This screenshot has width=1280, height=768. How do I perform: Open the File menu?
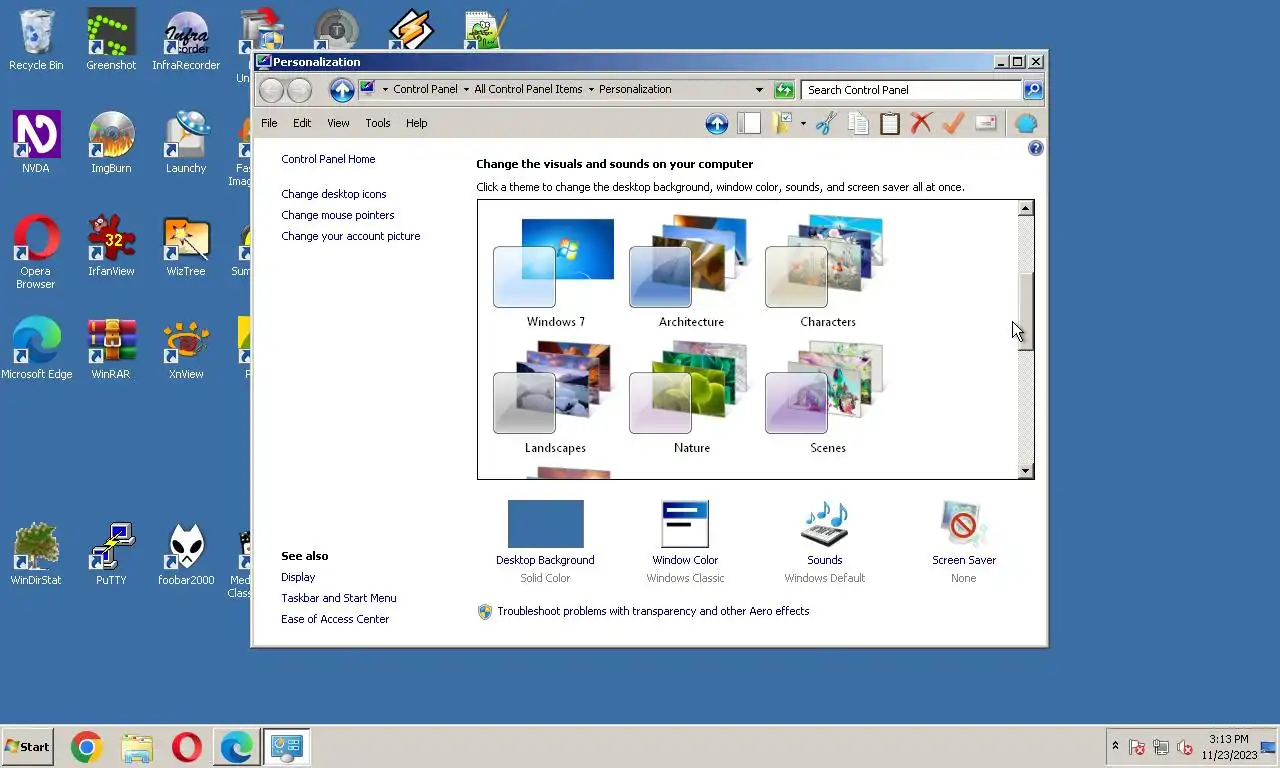[269, 123]
